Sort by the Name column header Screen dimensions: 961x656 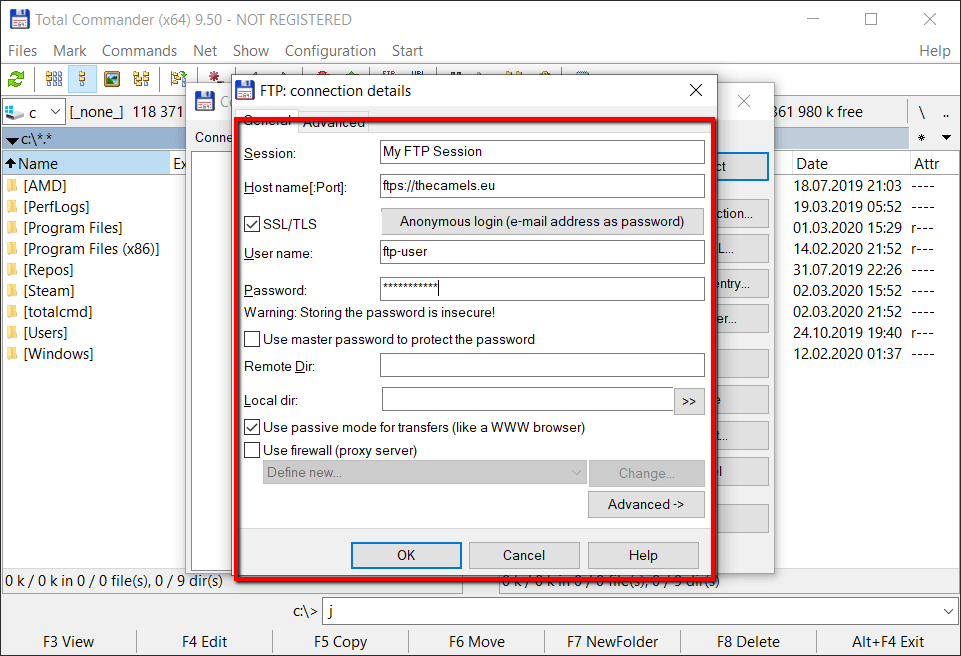tap(86, 164)
